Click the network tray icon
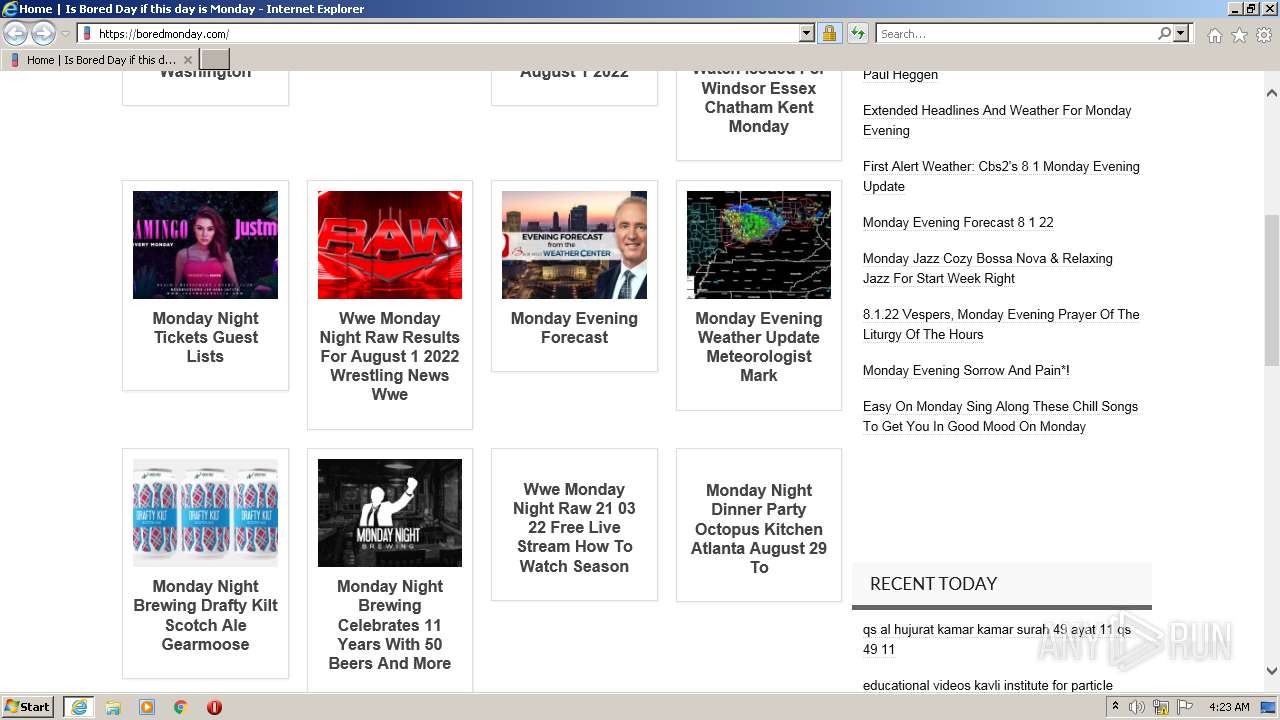The image size is (1280, 720). click(x=1161, y=707)
